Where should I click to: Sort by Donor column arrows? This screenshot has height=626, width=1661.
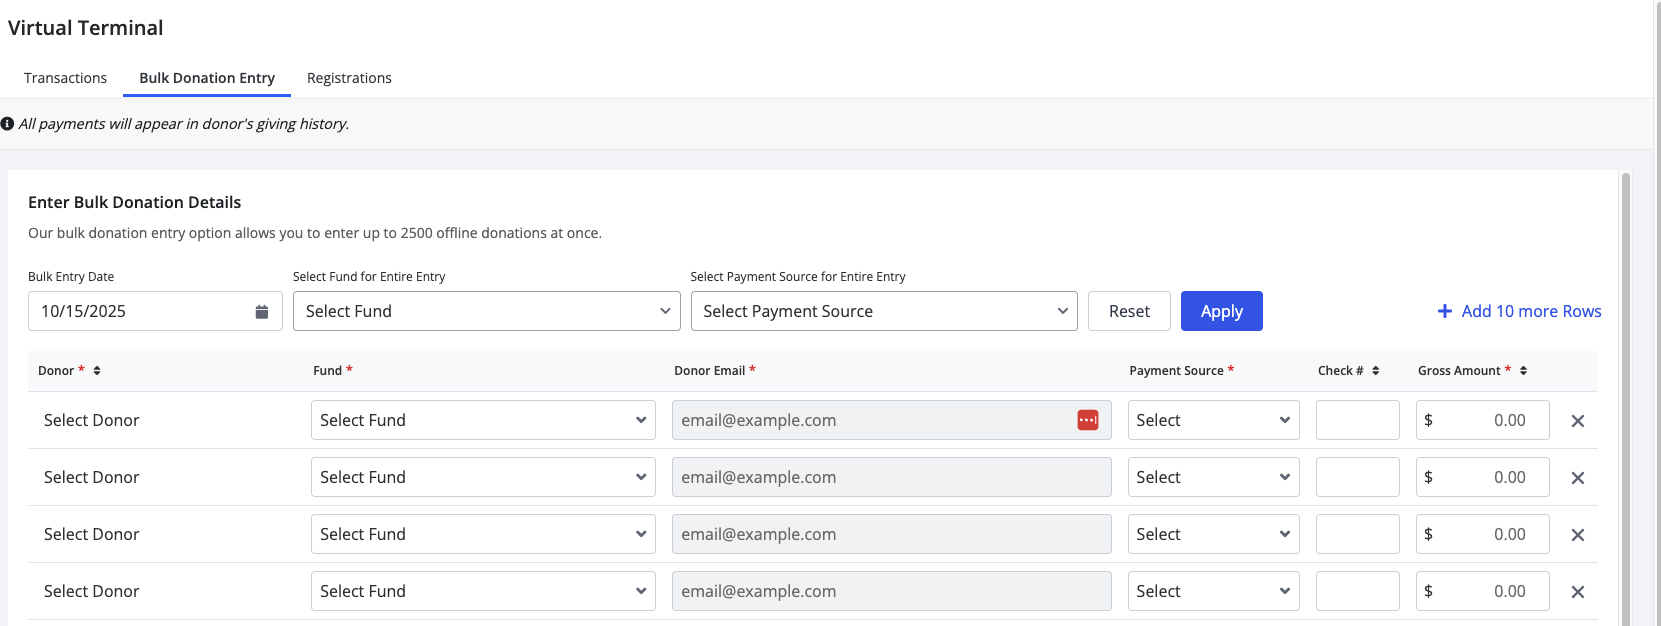pos(97,371)
